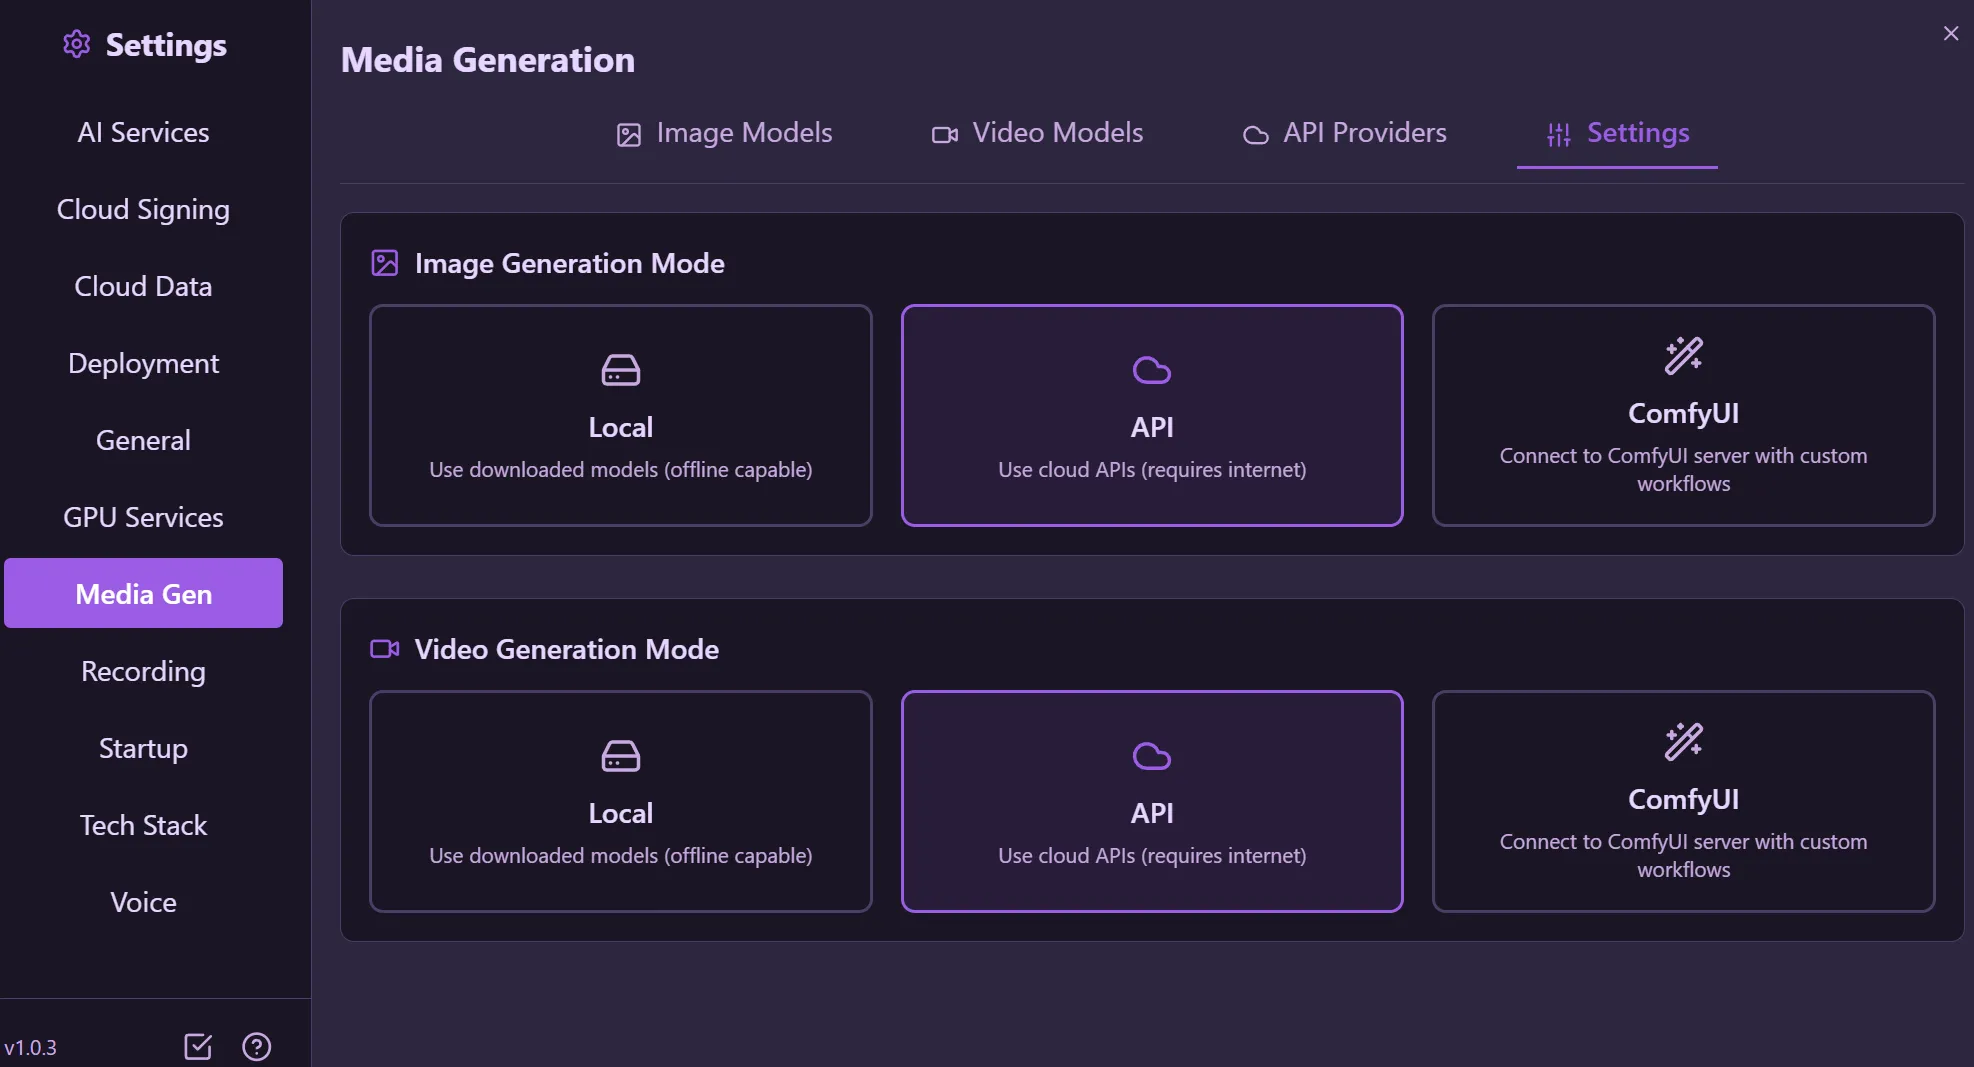Screen dimensions: 1974x1067
Task: Close the settings panel with the X
Action: (x=1950, y=33)
